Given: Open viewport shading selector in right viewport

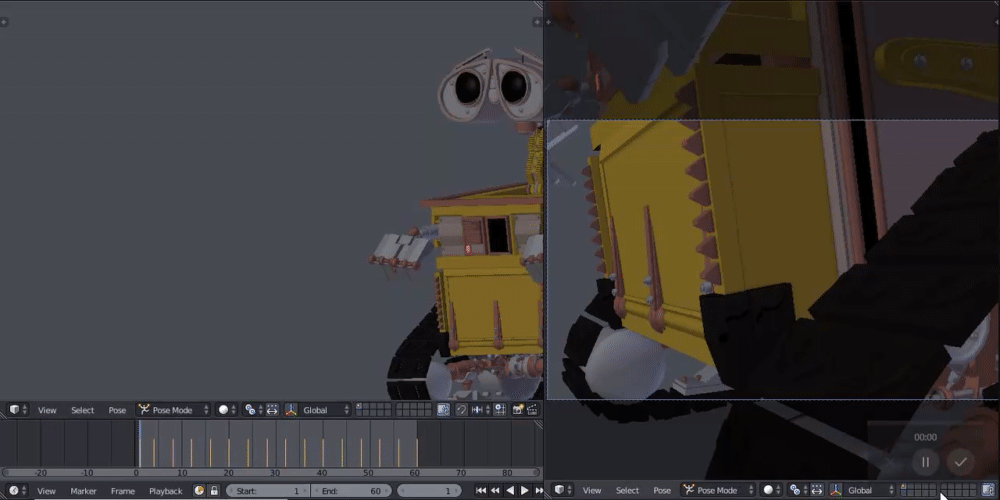Looking at the screenshot, I should click(x=772, y=490).
